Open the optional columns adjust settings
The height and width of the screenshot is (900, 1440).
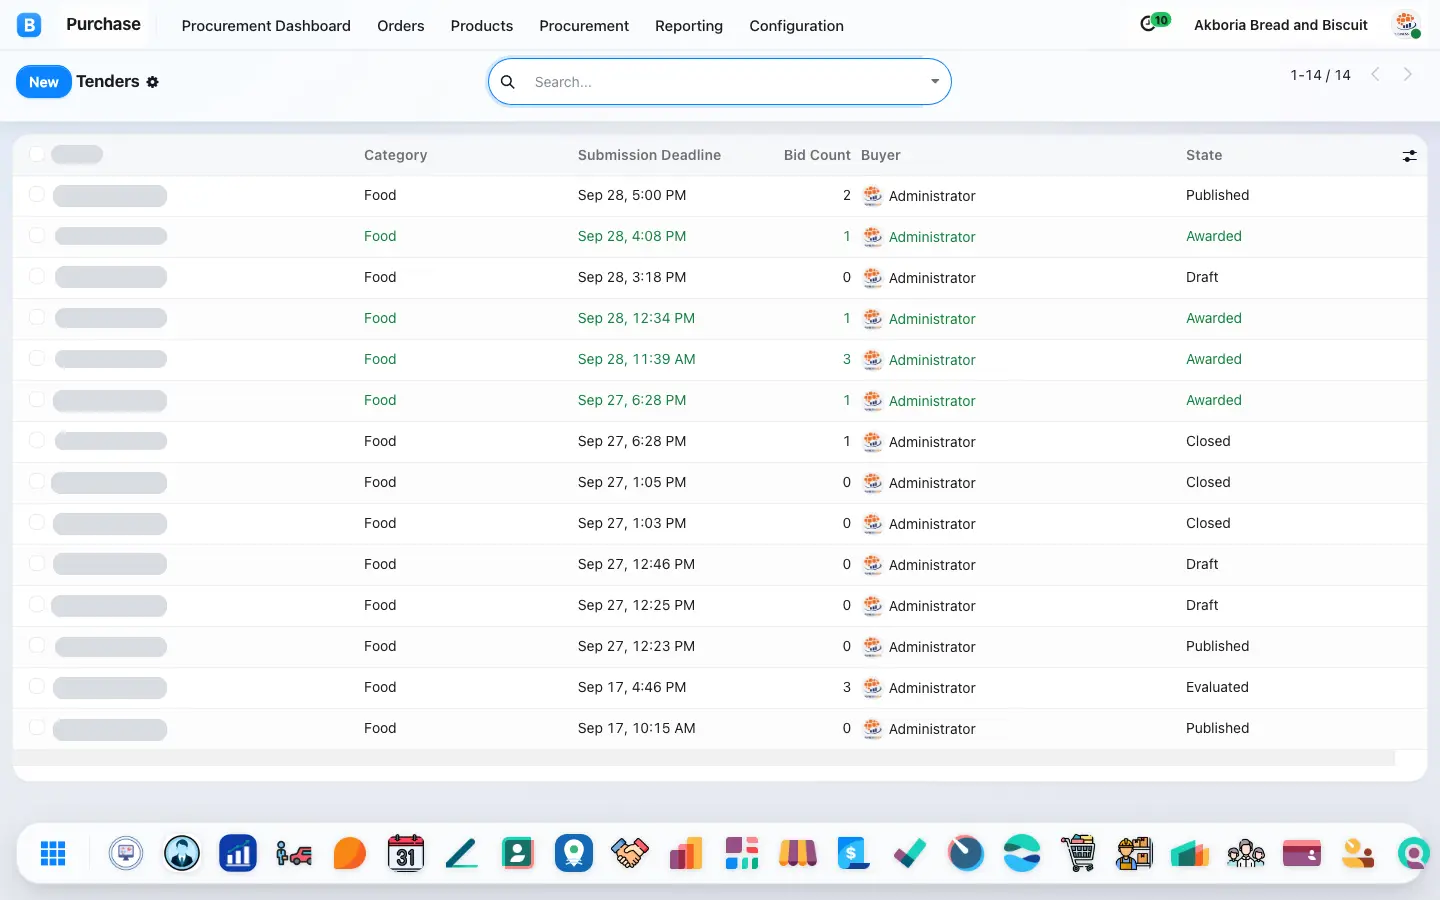click(1409, 156)
